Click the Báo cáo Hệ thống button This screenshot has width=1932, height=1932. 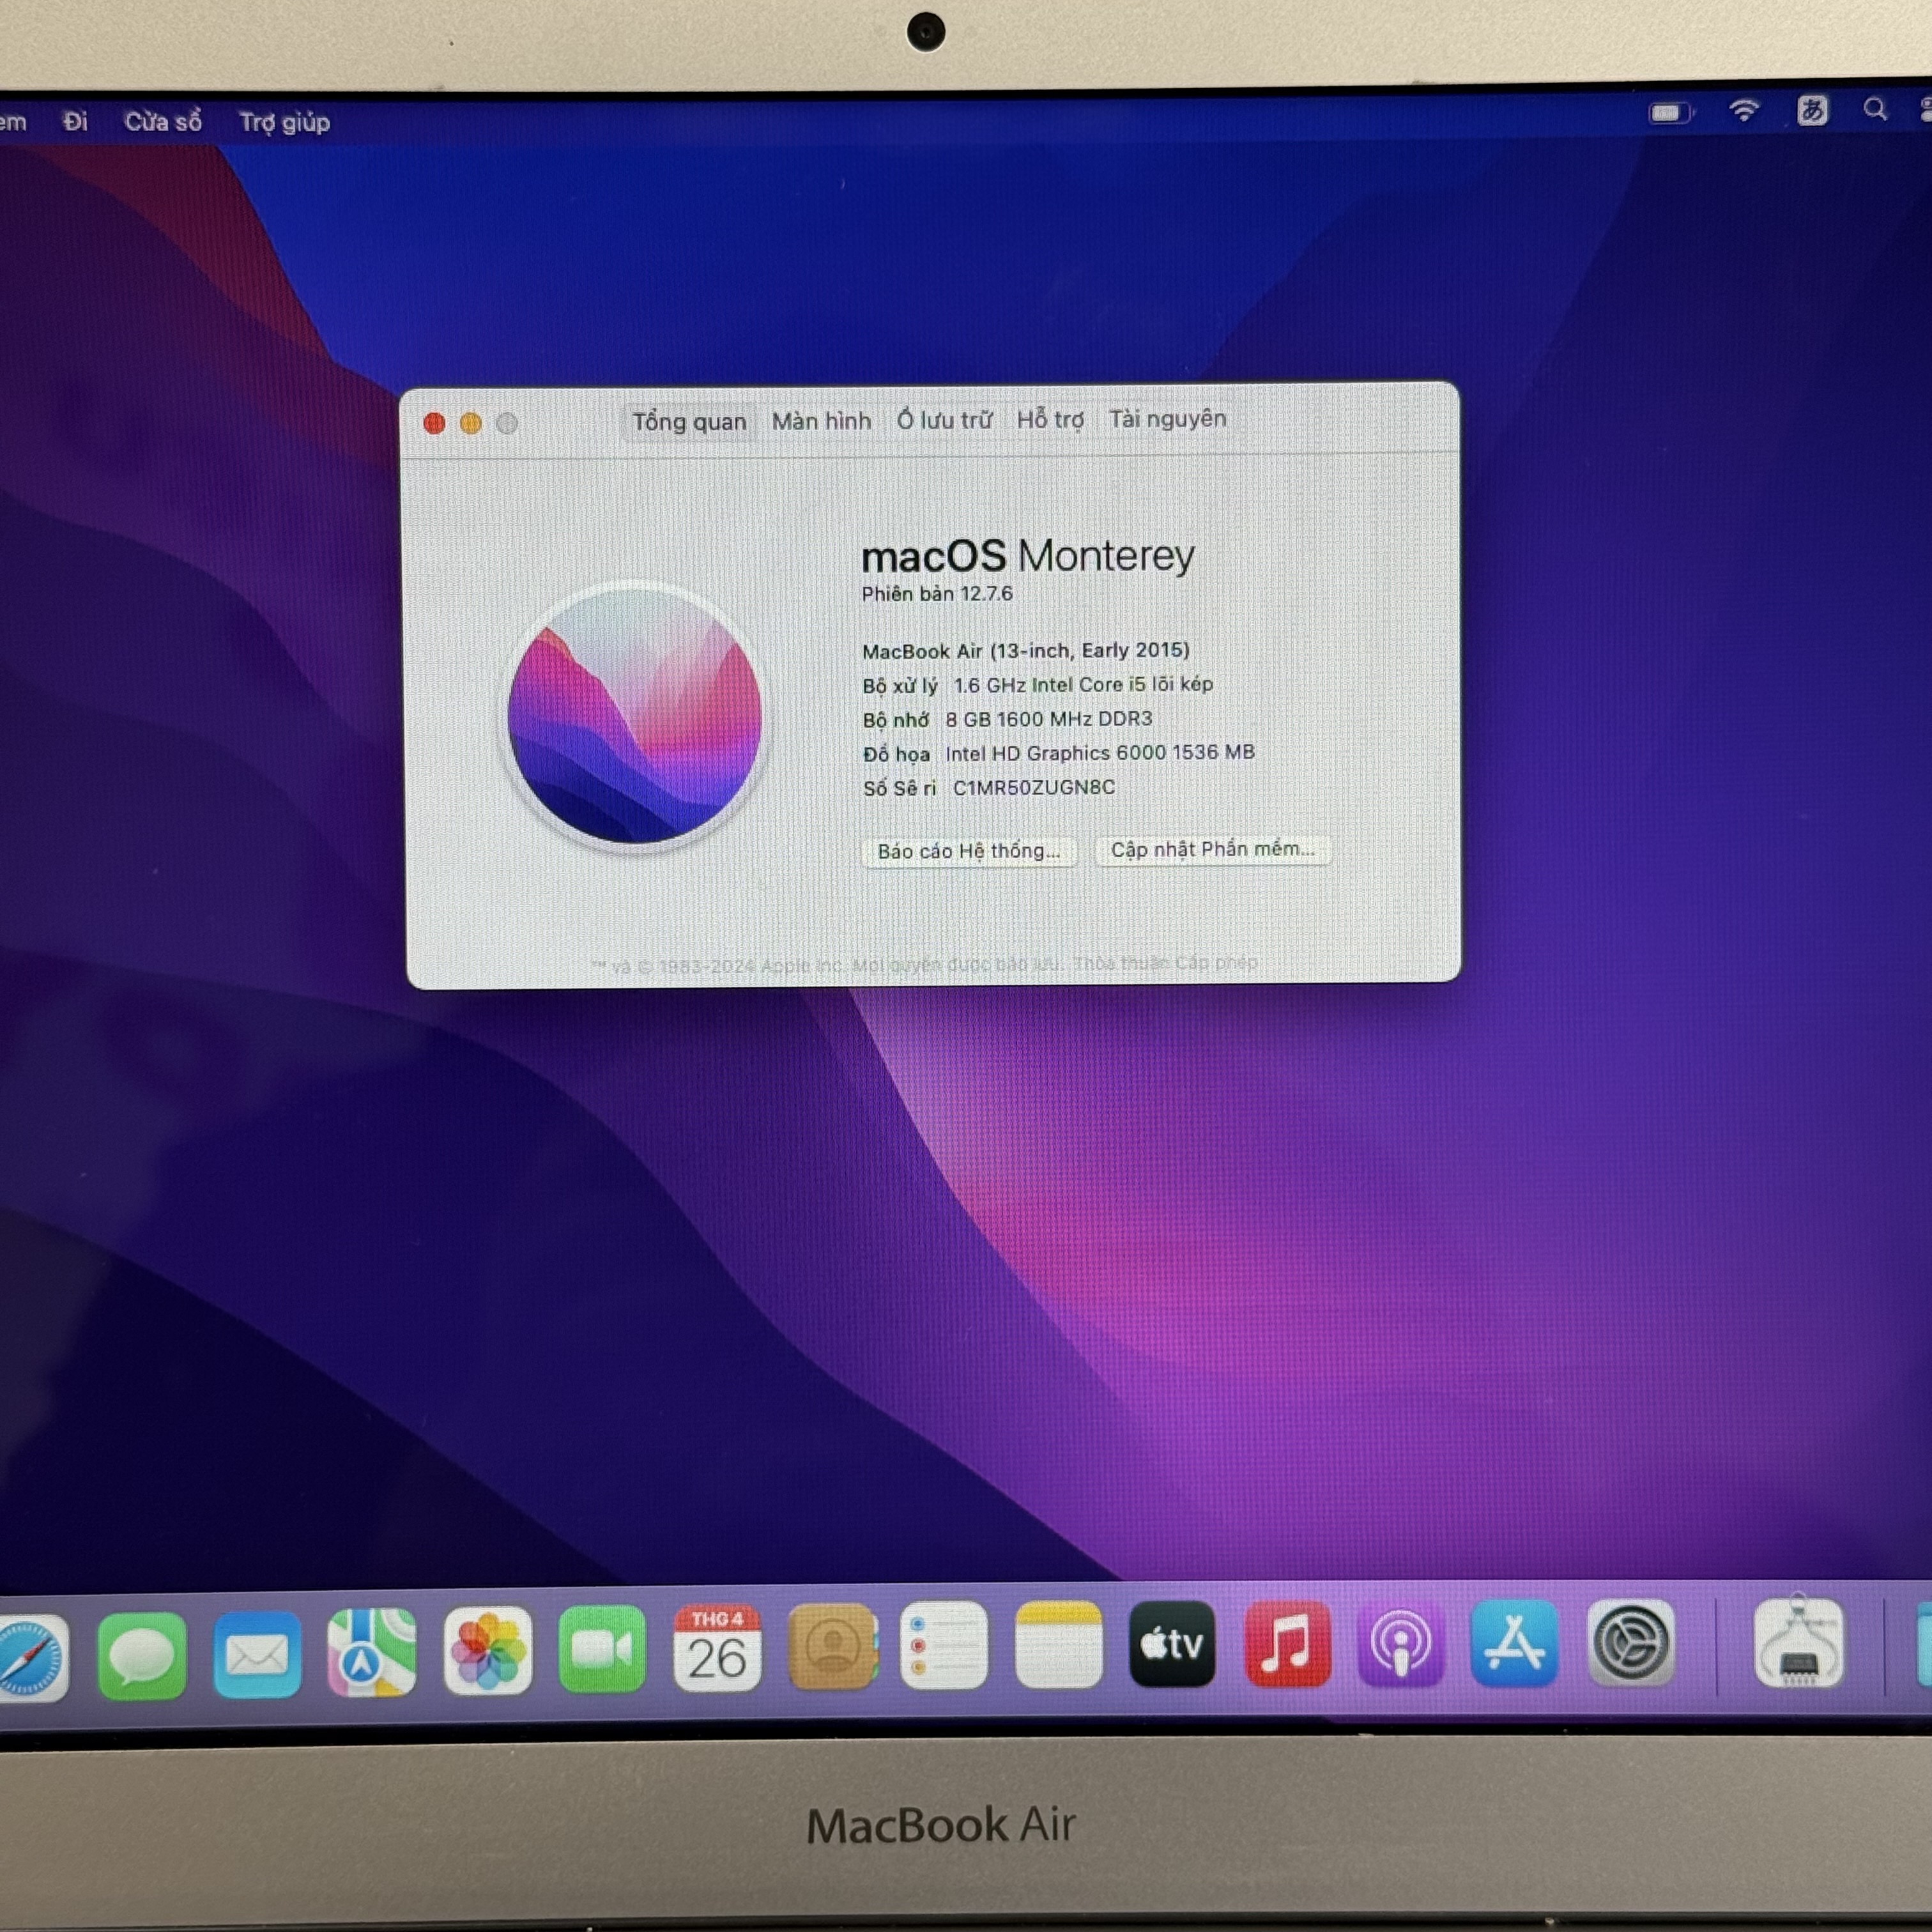pos(968,851)
